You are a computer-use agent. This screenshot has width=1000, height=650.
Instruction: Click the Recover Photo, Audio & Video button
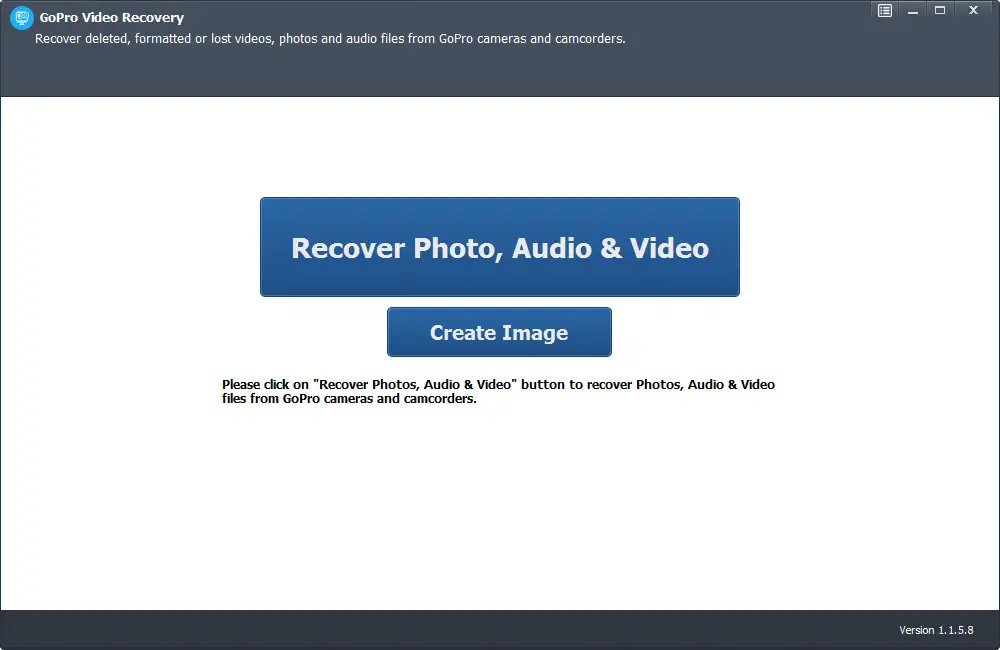coord(499,247)
